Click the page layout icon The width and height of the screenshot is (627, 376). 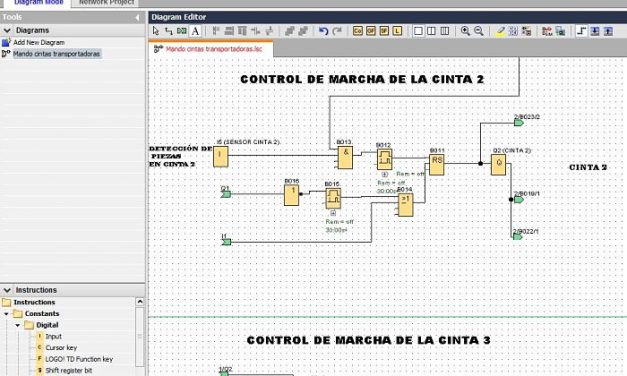coord(513,31)
